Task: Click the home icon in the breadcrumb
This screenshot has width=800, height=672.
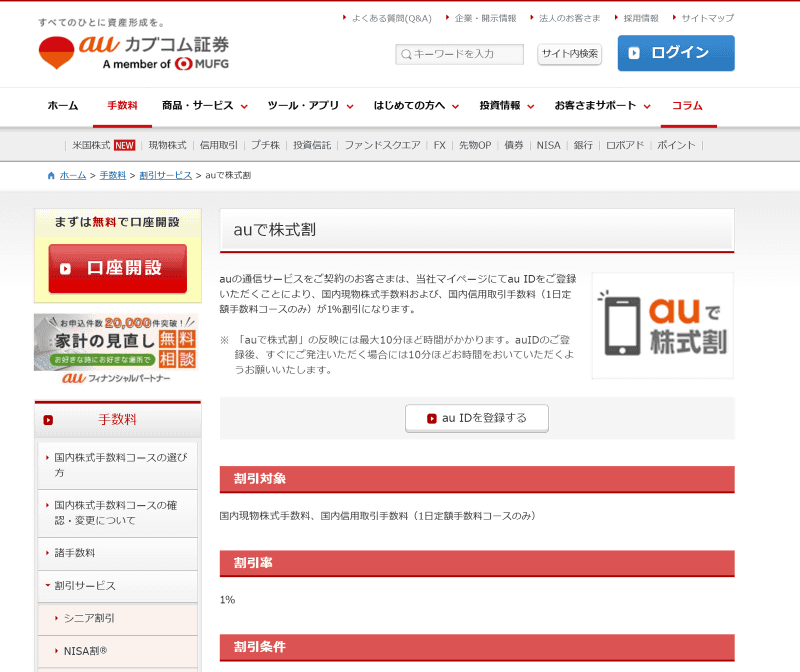Action: 49,175
